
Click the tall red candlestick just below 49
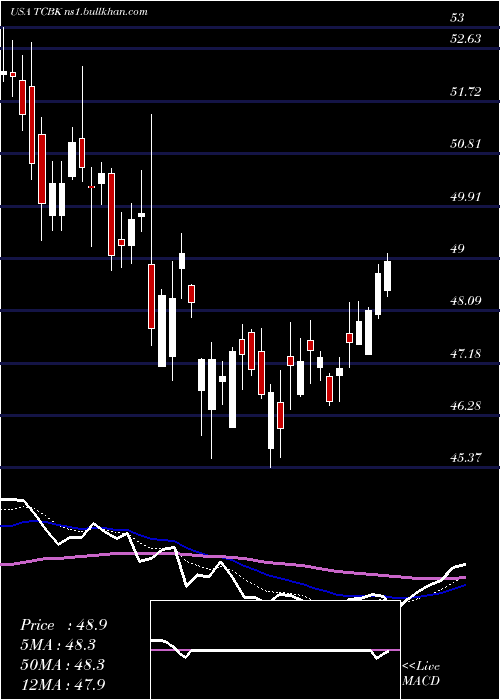point(151,296)
